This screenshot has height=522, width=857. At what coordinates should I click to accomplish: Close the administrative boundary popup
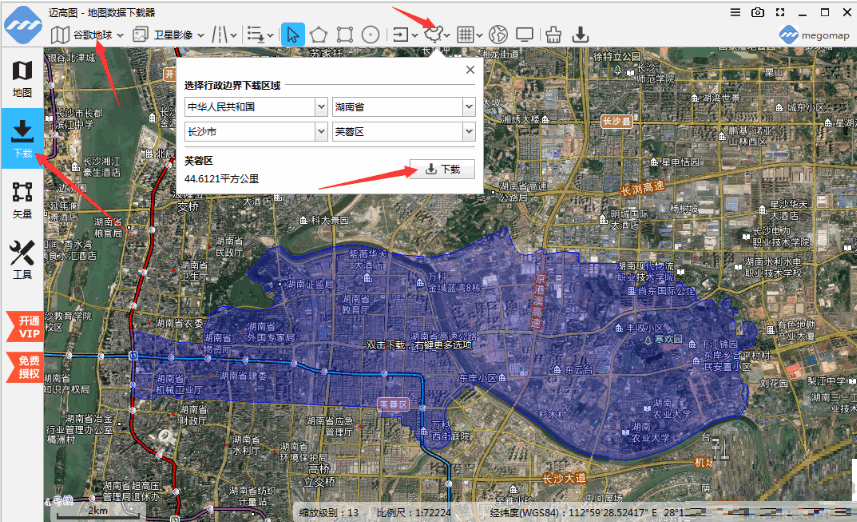(x=470, y=70)
